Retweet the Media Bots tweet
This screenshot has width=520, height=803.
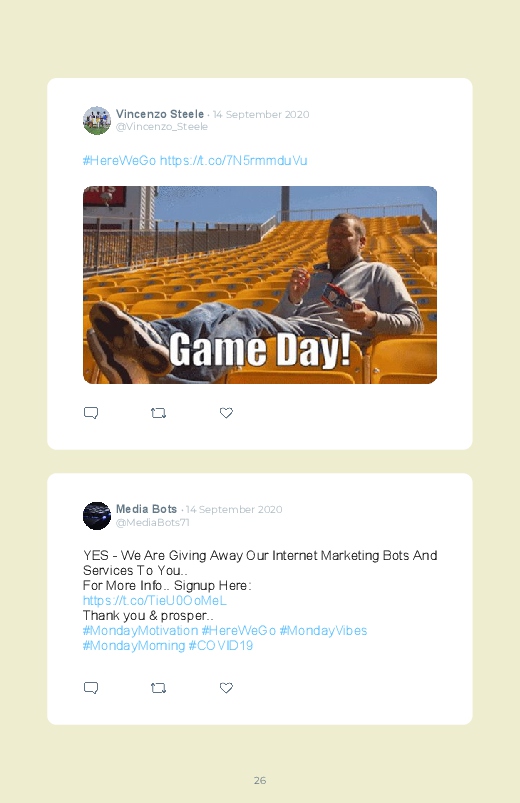tap(158, 688)
